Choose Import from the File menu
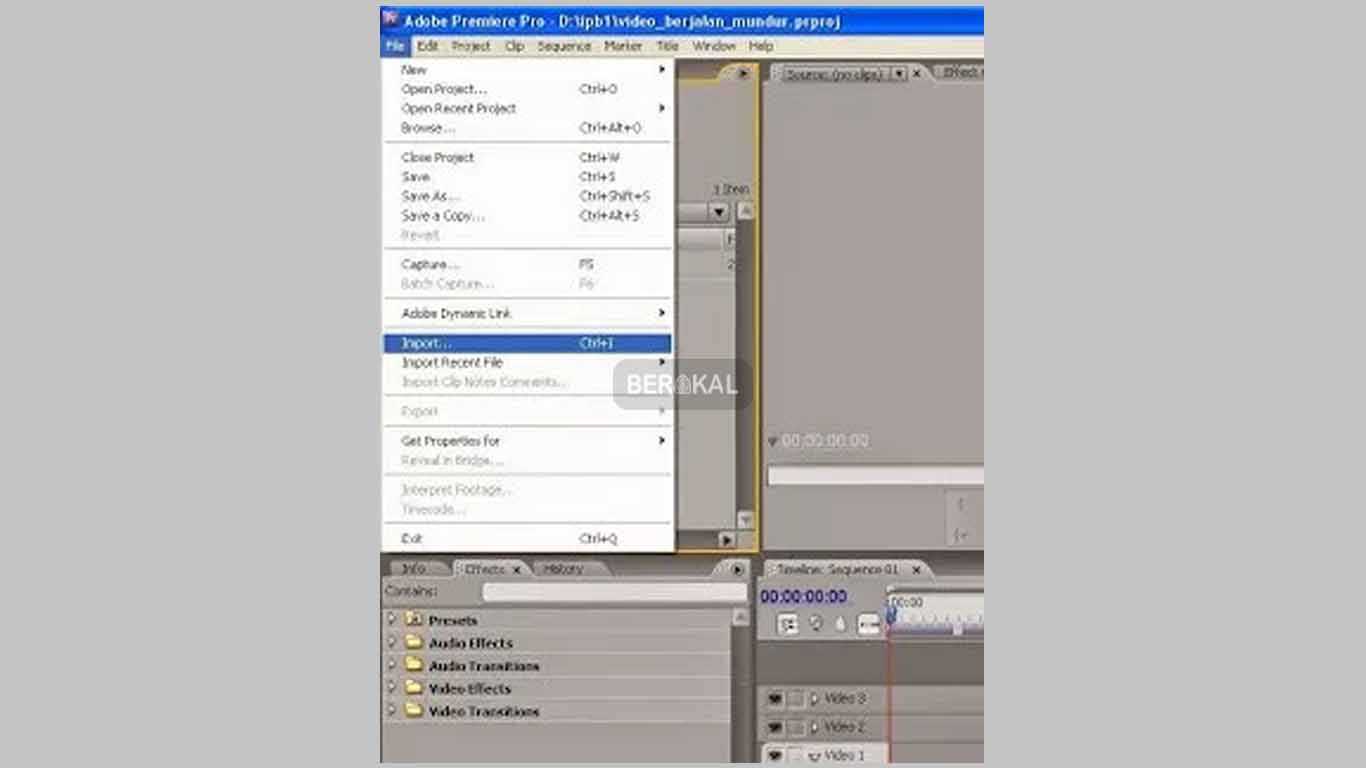Image resolution: width=1366 pixels, height=768 pixels. point(528,343)
